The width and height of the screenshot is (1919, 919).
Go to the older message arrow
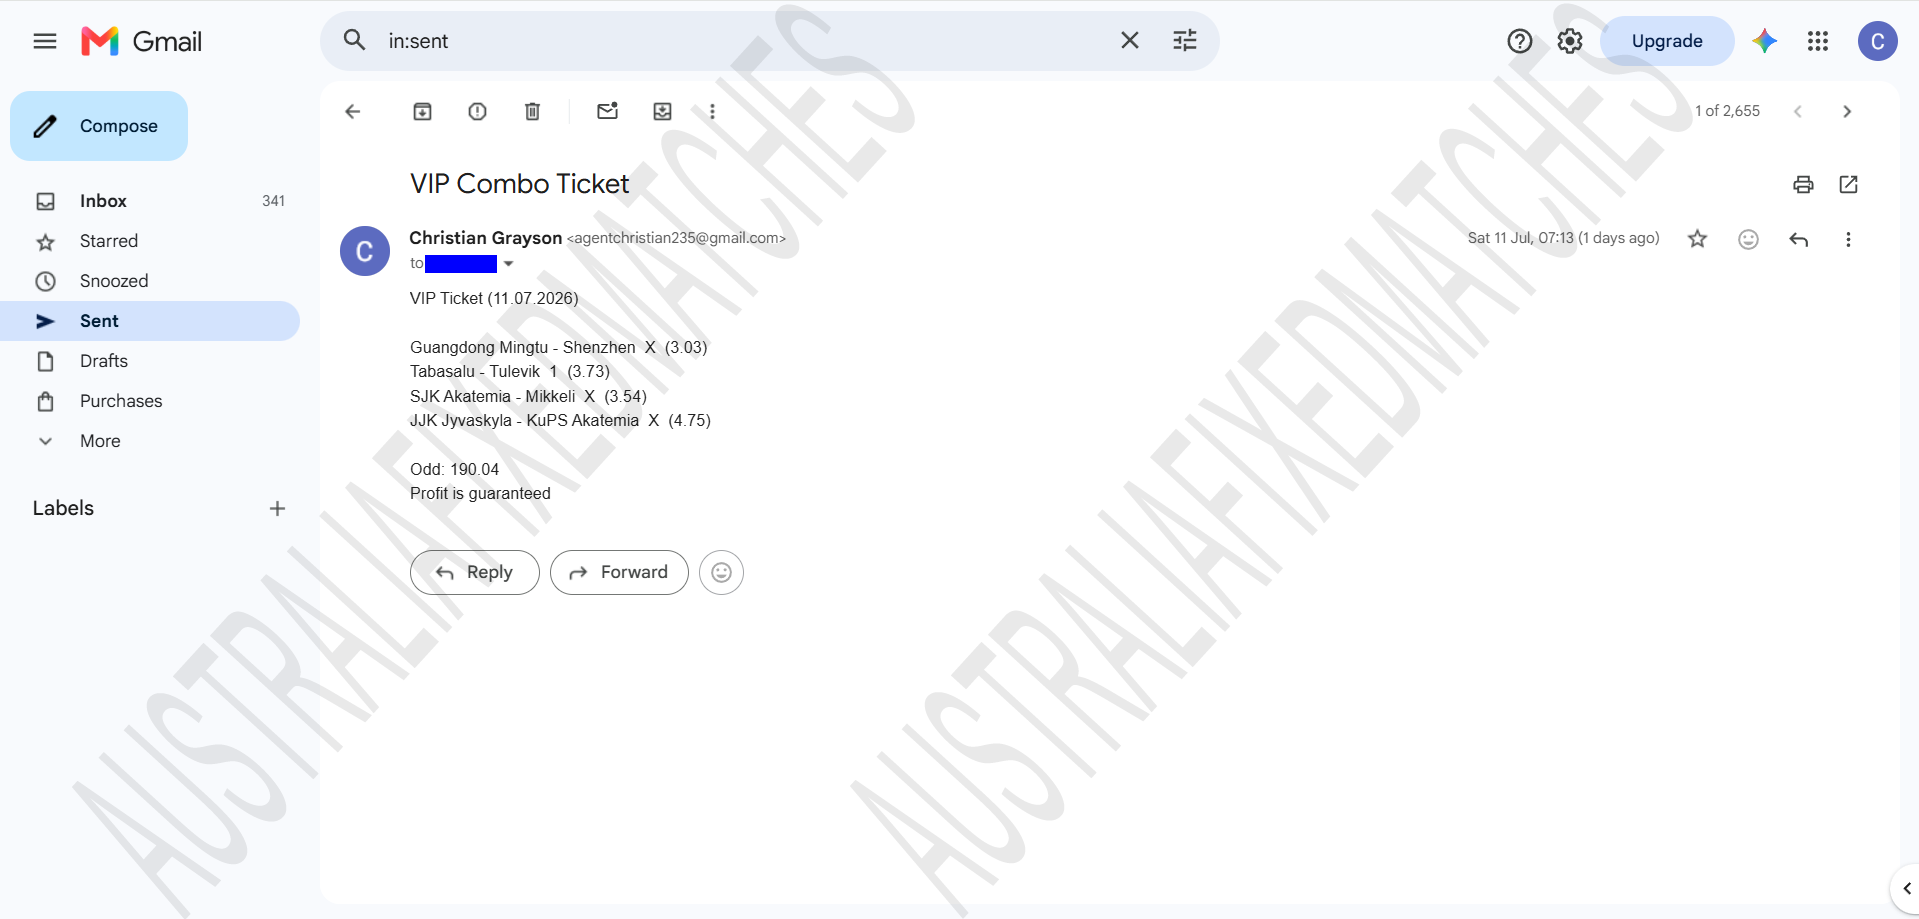coord(1847,111)
